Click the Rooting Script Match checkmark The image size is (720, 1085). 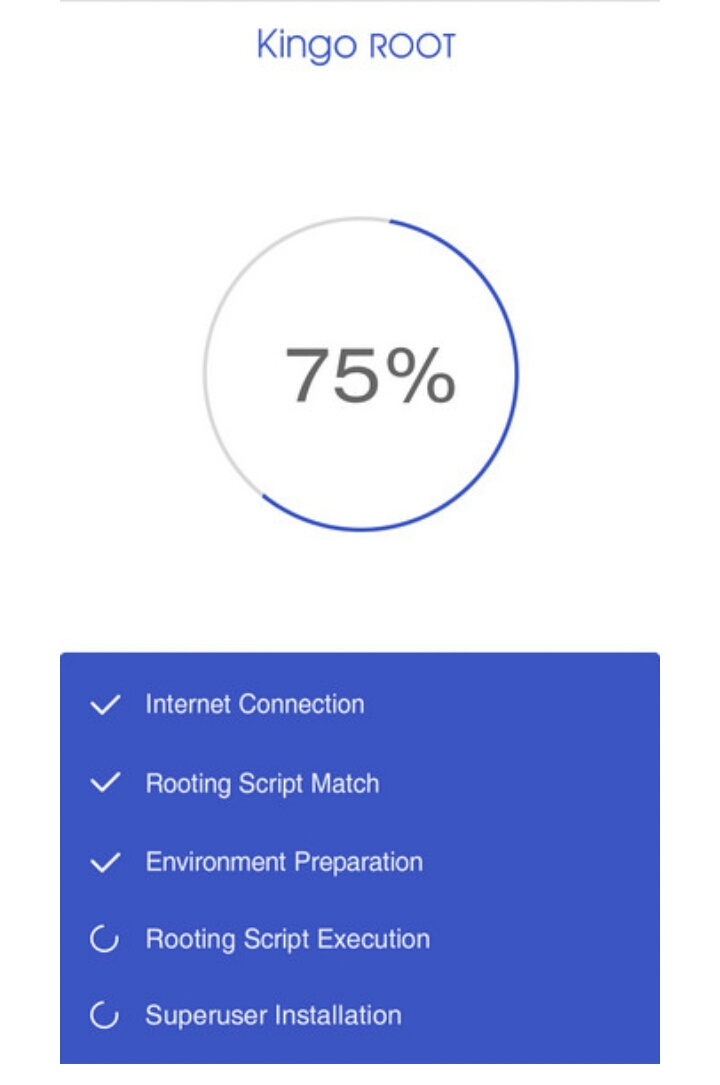coord(105,783)
